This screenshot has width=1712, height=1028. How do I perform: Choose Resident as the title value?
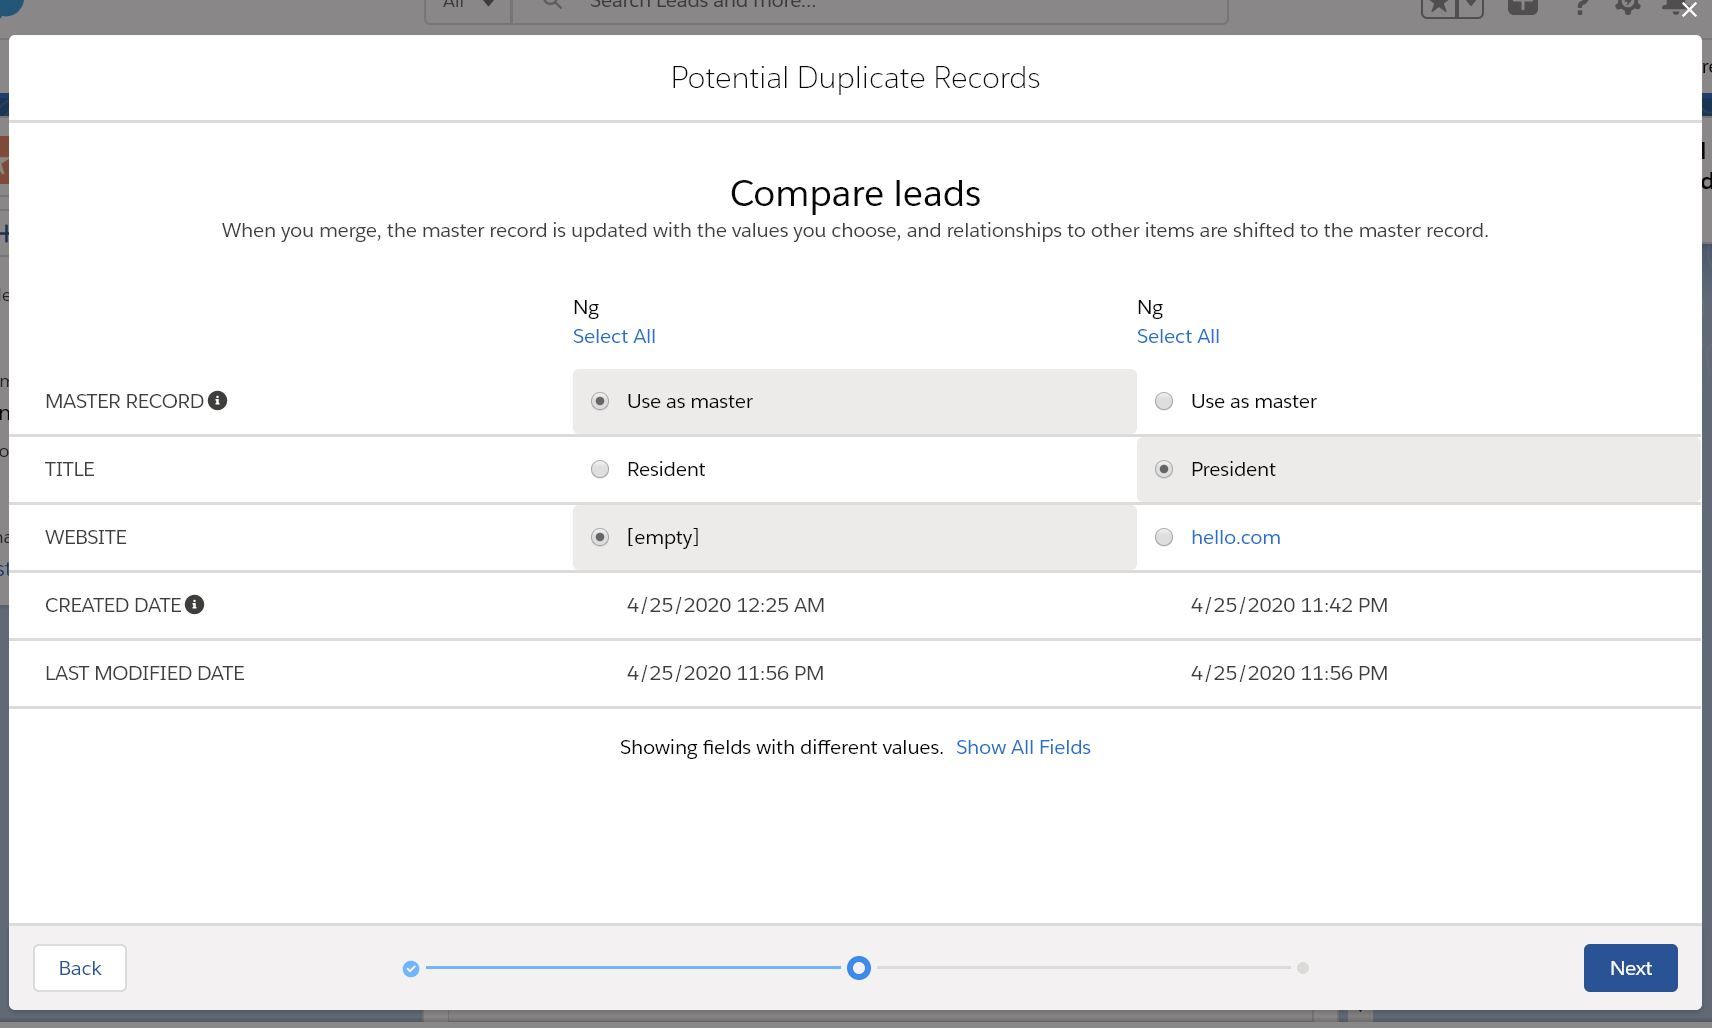click(600, 469)
